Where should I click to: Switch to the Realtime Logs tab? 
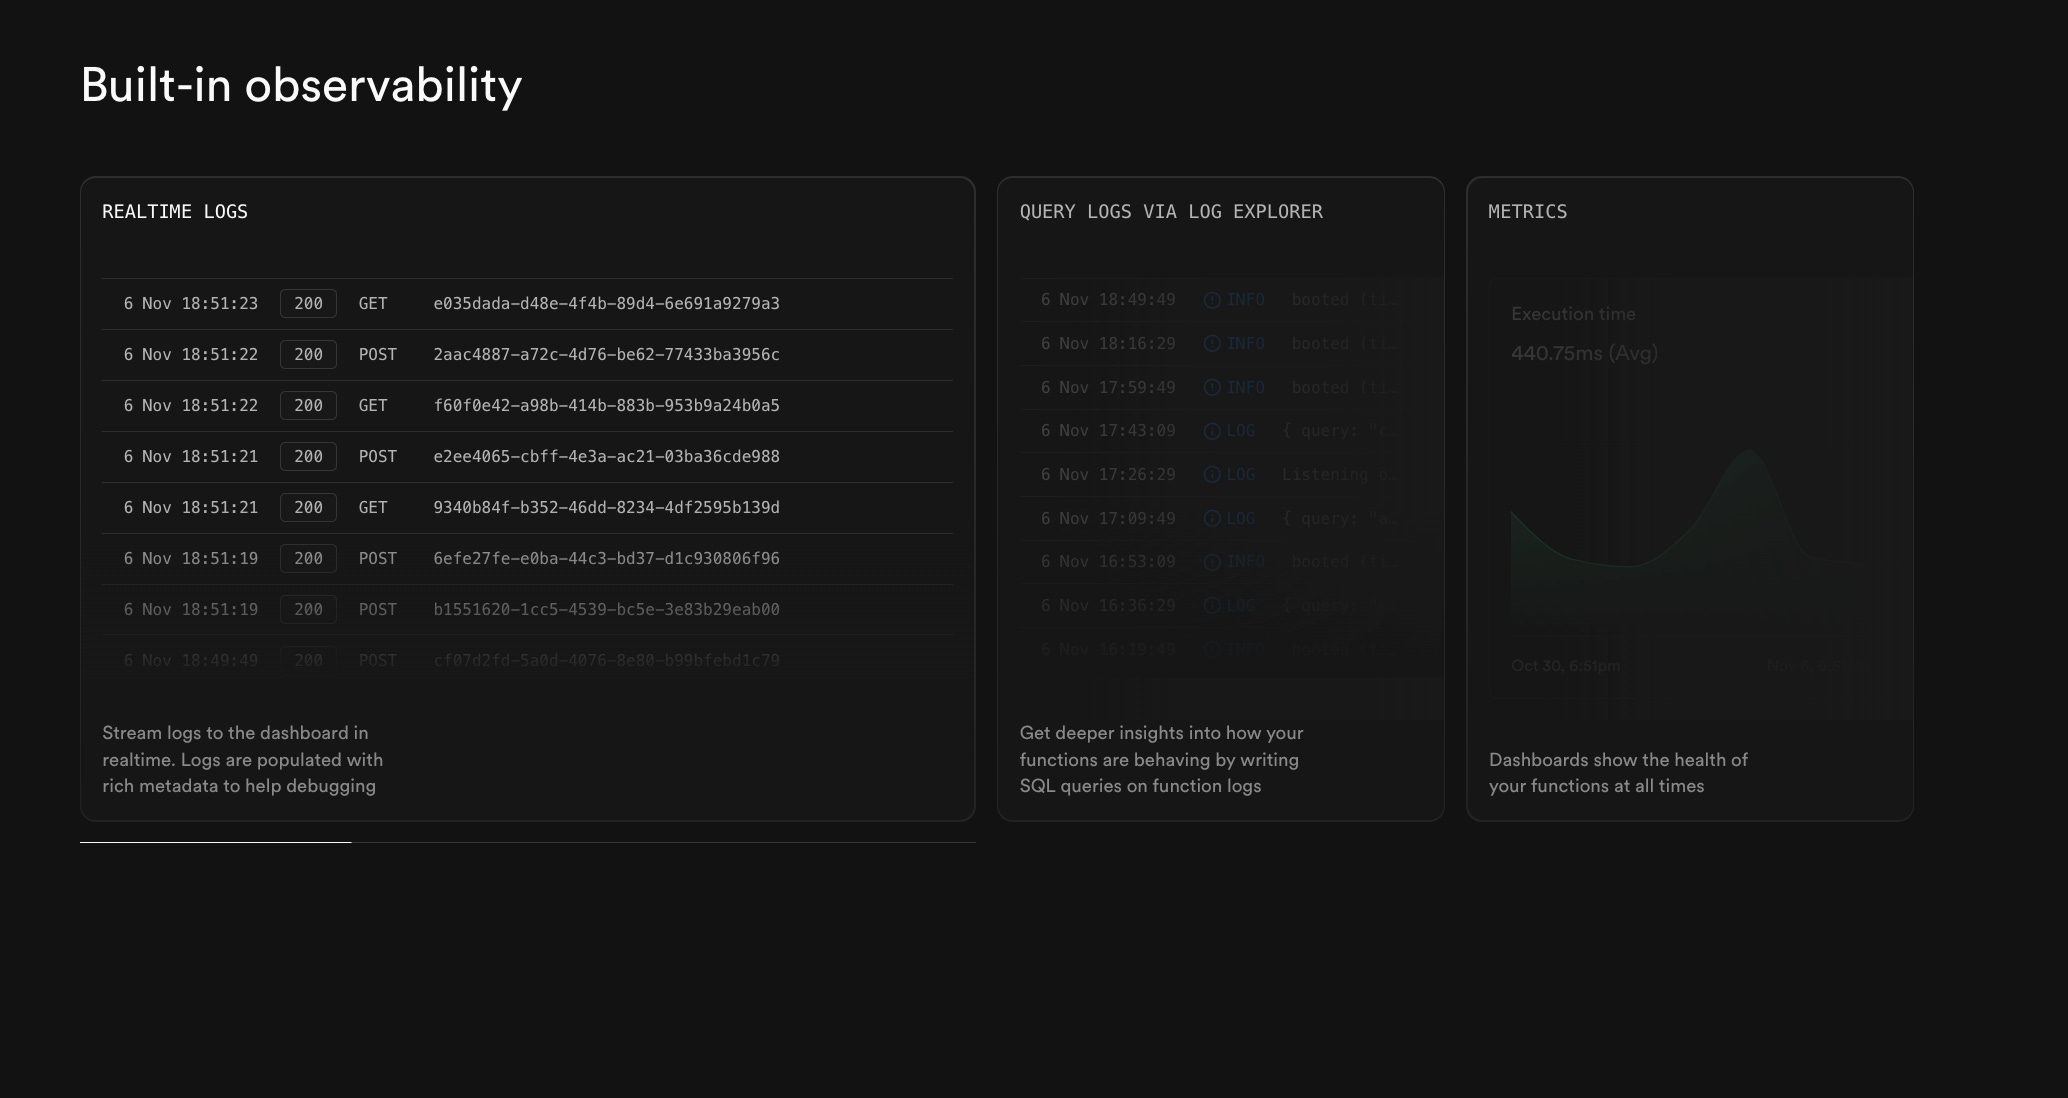tap(175, 212)
